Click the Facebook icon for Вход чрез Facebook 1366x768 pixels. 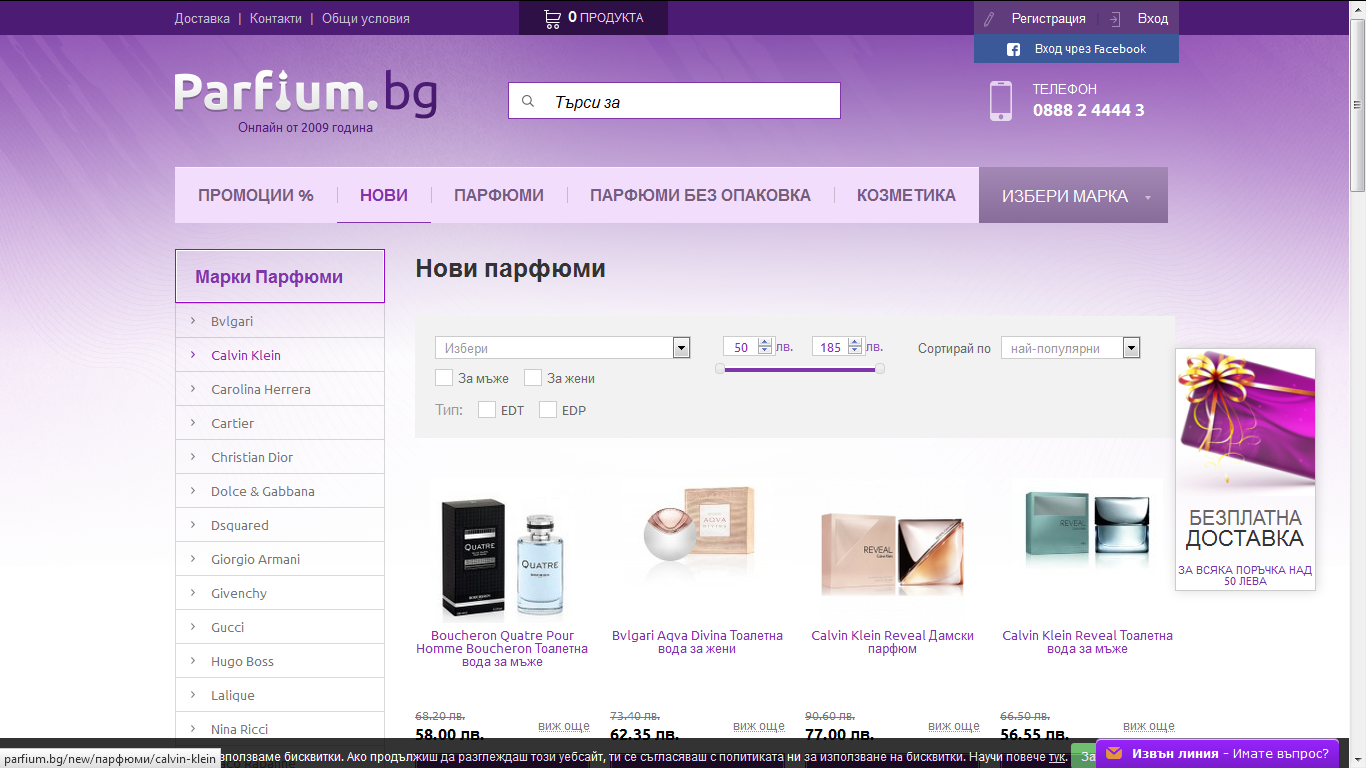tap(1013, 48)
